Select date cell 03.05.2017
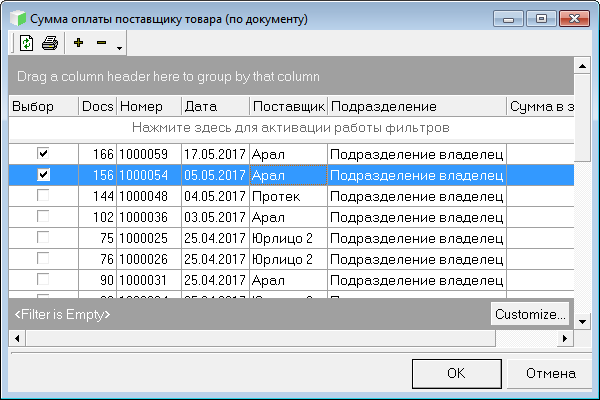The image size is (600, 400). (x=215, y=217)
